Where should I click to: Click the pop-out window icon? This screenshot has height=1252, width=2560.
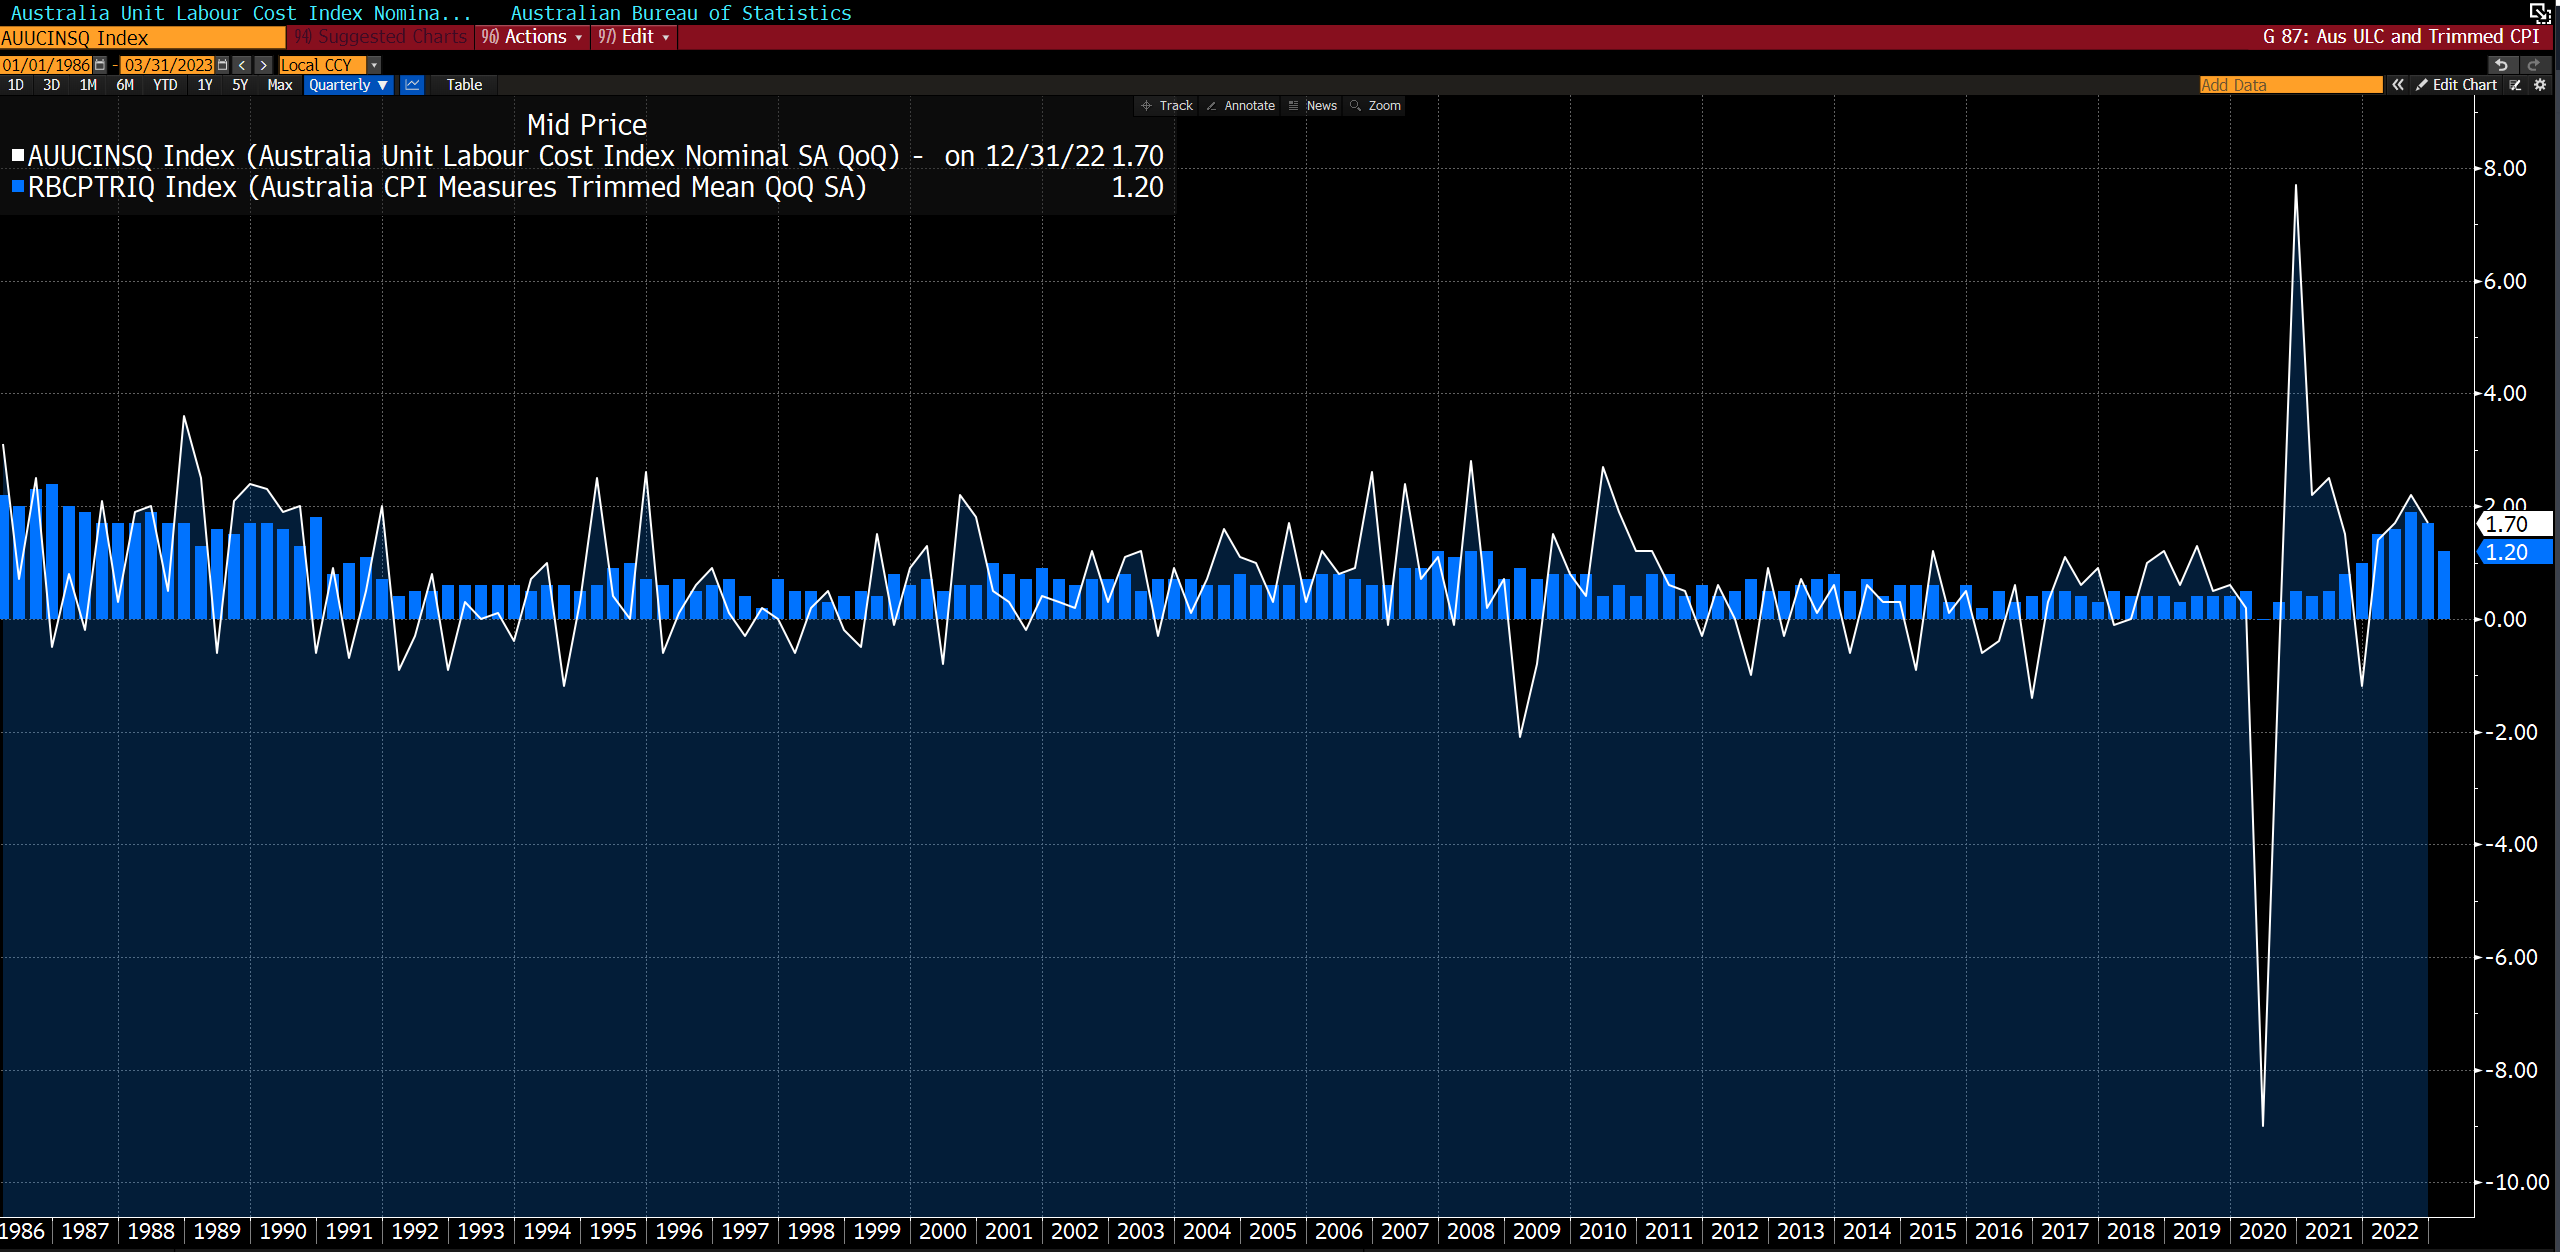pyautogui.click(x=2541, y=12)
